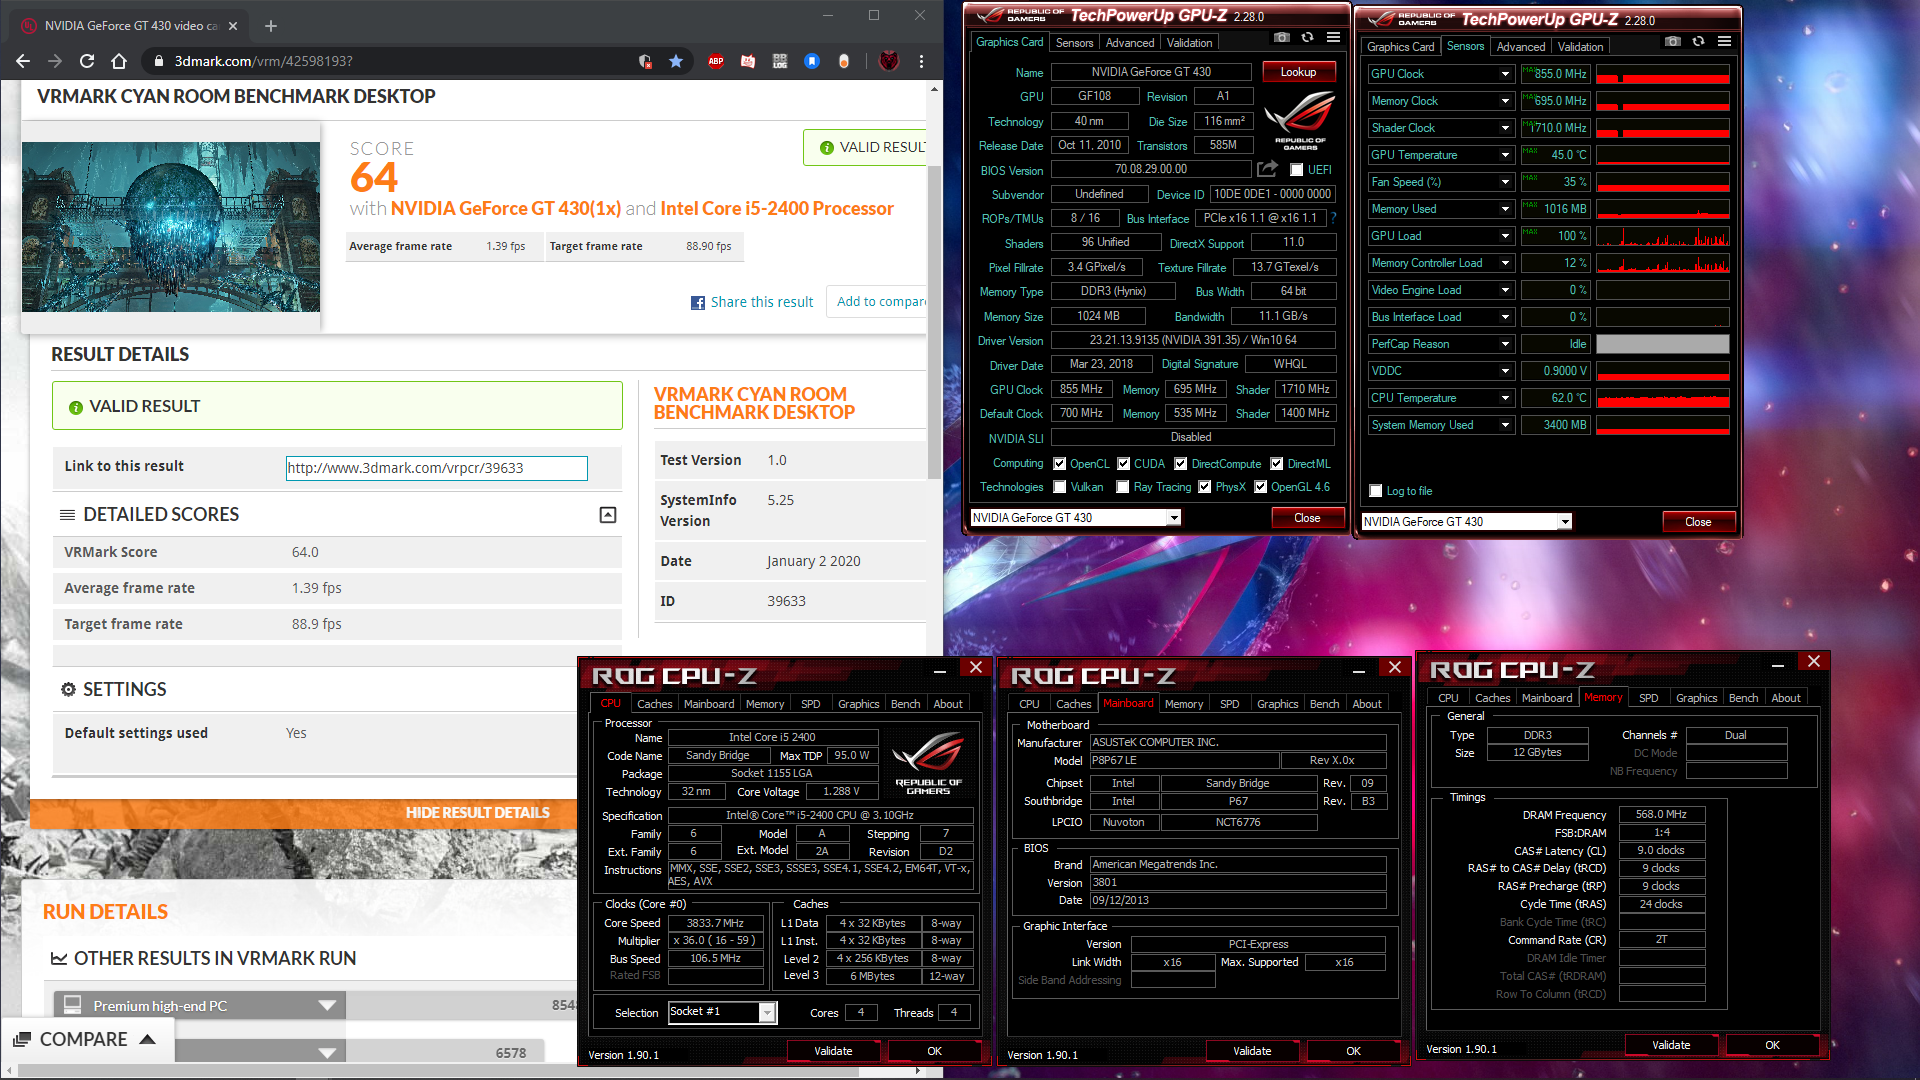The image size is (1920, 1080).
Task: Open the CPU-Z Socket #1 selection dropdown
Action: 766,1012
